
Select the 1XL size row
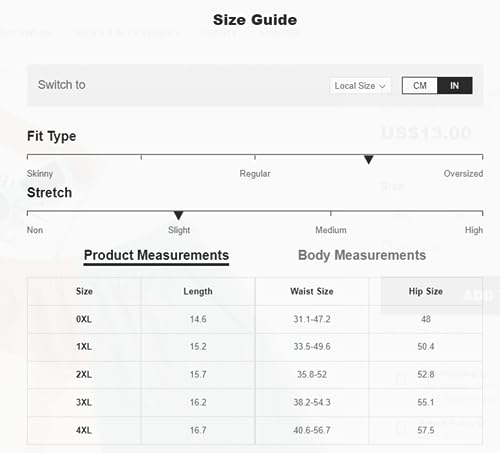point(255,347)
